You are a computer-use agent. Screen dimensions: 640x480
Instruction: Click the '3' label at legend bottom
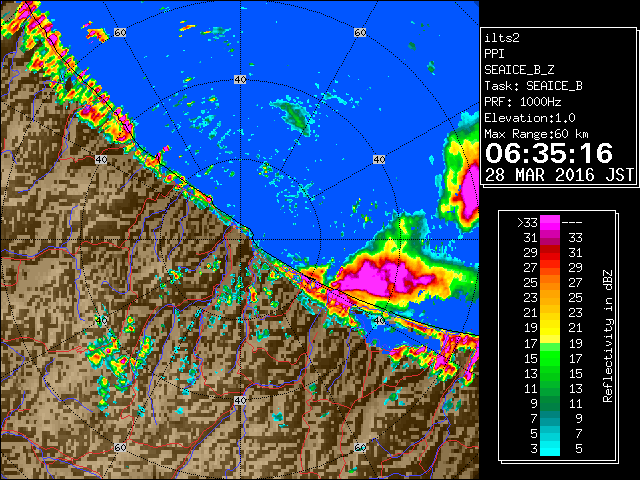click(x=534, y=449)
